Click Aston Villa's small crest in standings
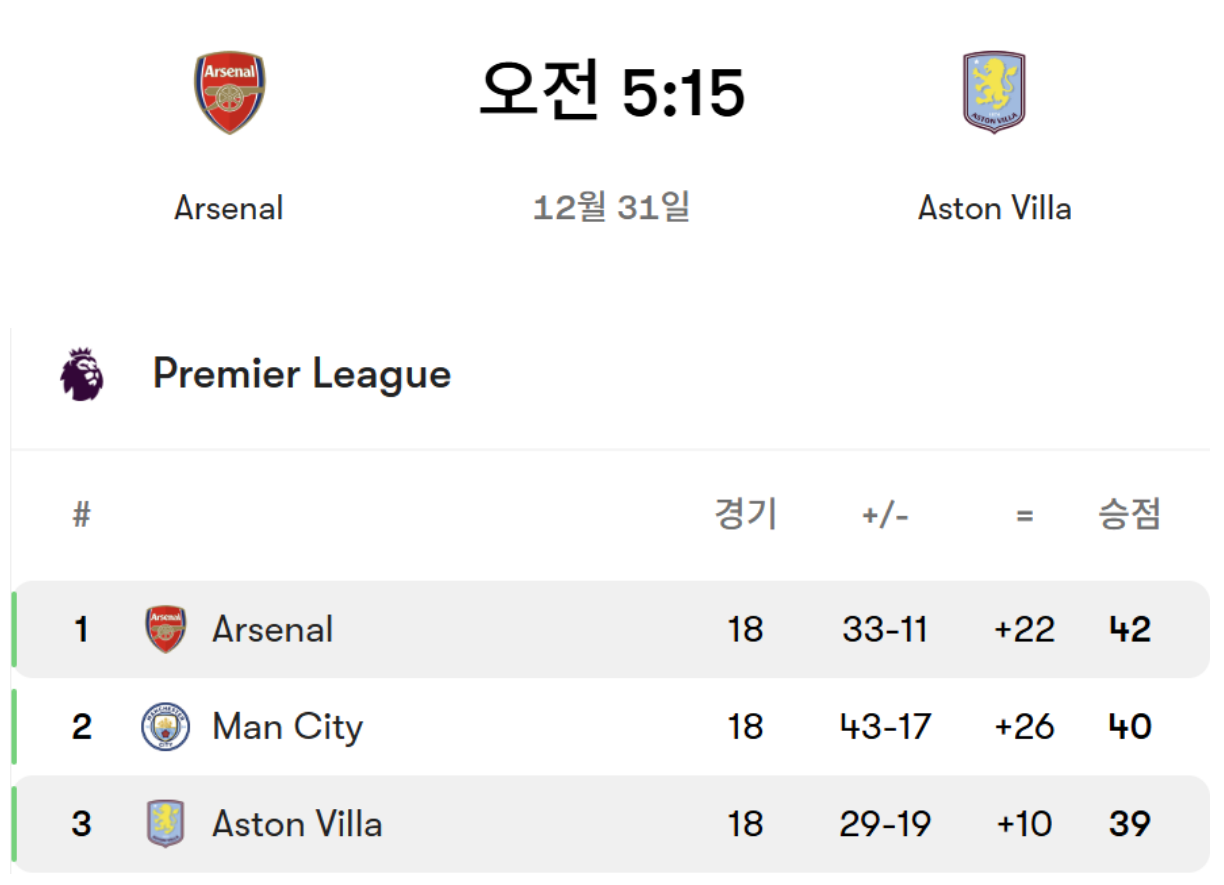Viewport: 1224px width, 885px height. (x=165, y=824)
